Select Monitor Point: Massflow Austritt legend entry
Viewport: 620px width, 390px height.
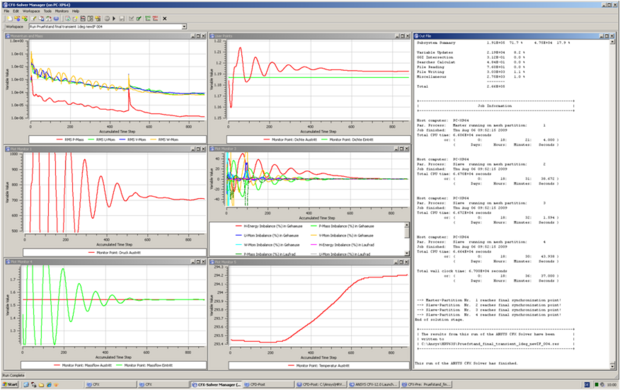click(83, 365)
